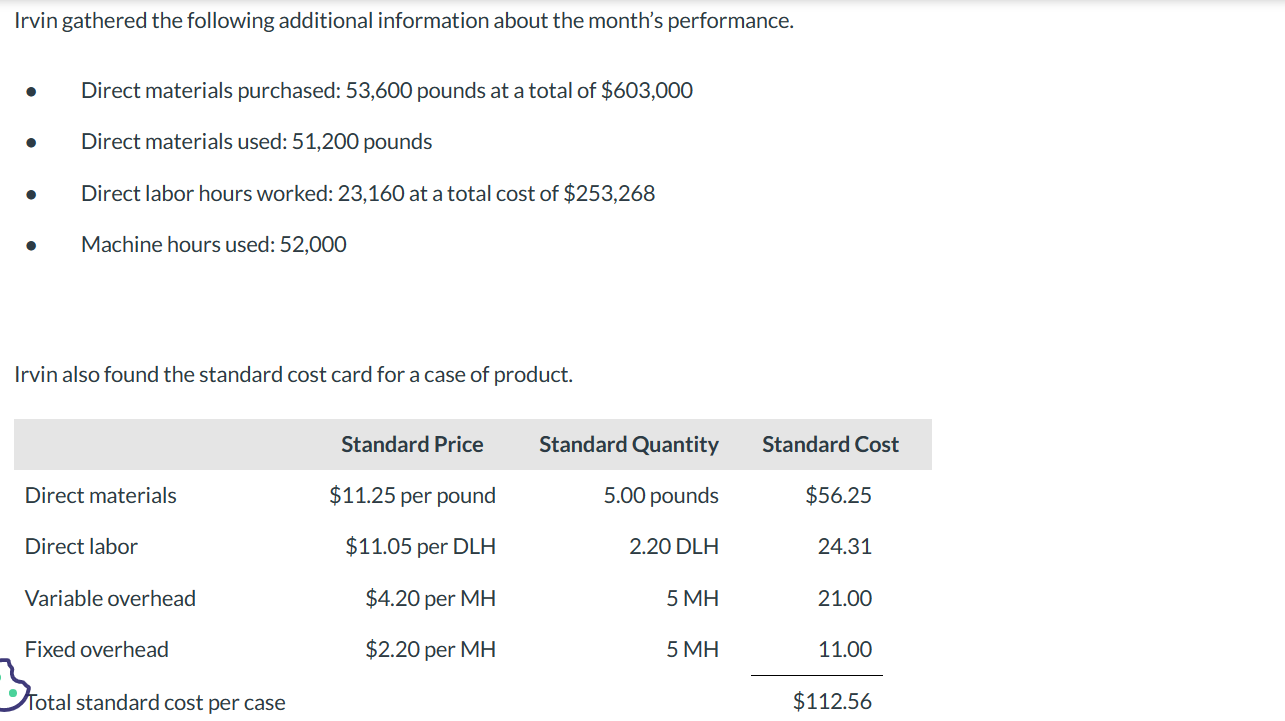Viewport: 1285px width, 721px height.
Task: Select the Fixed overhead row label
Action: 96,650
